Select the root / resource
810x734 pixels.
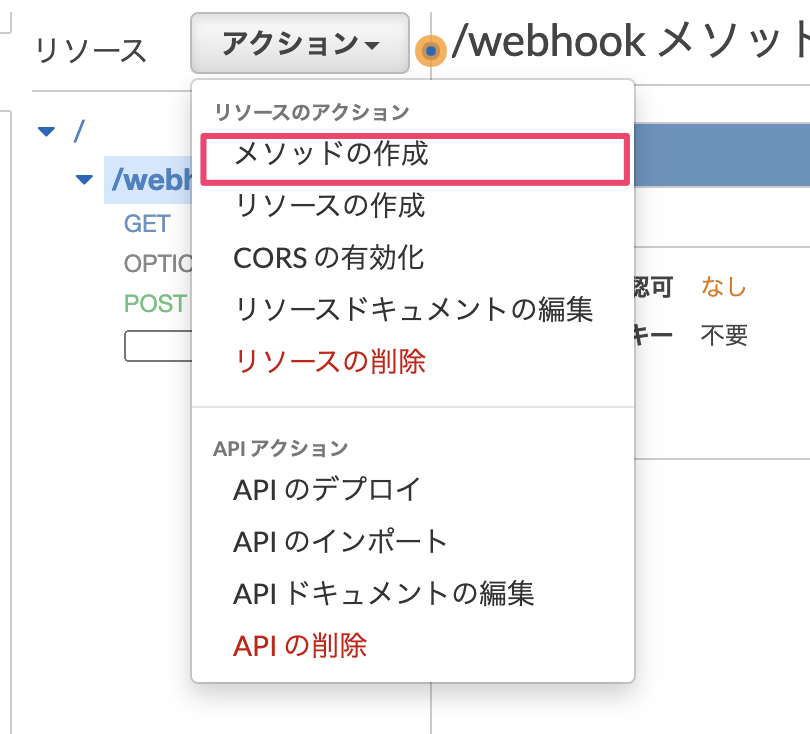79,131
